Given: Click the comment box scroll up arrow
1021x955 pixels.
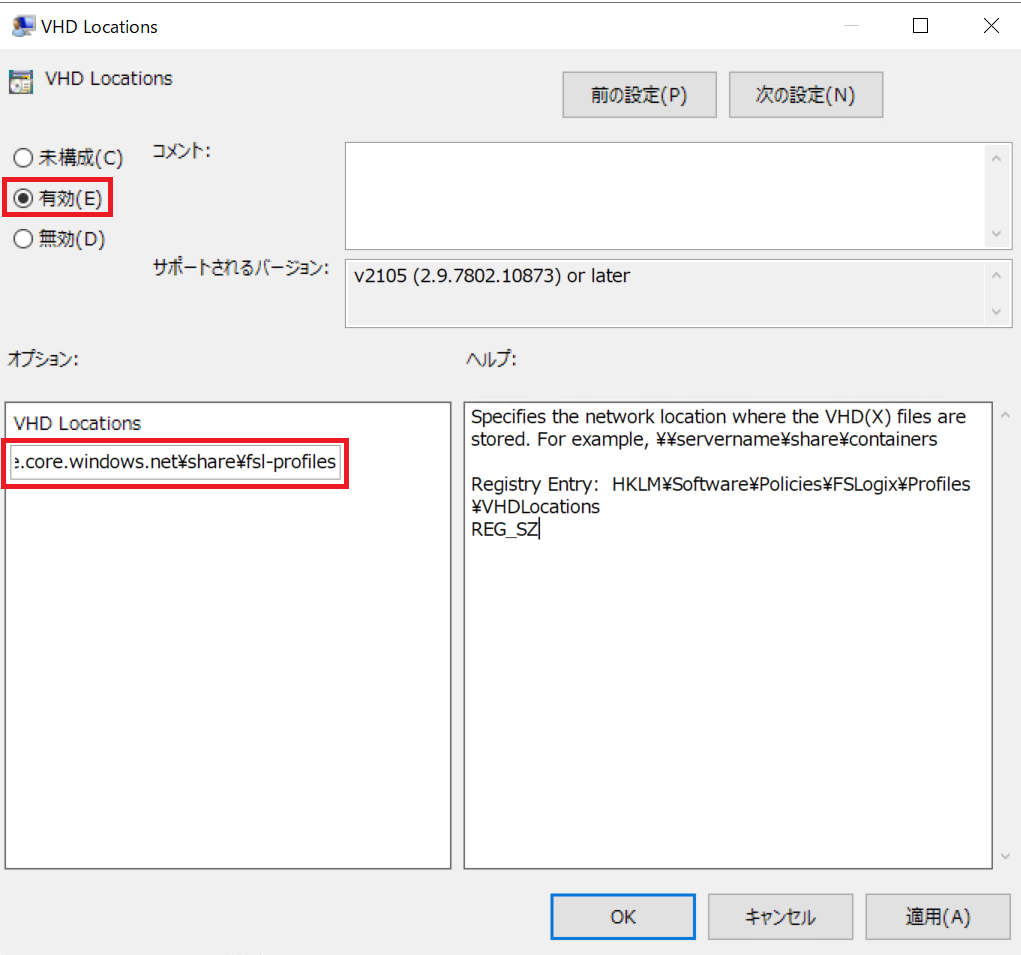Looking at the screenshot, I should point(996,158).
